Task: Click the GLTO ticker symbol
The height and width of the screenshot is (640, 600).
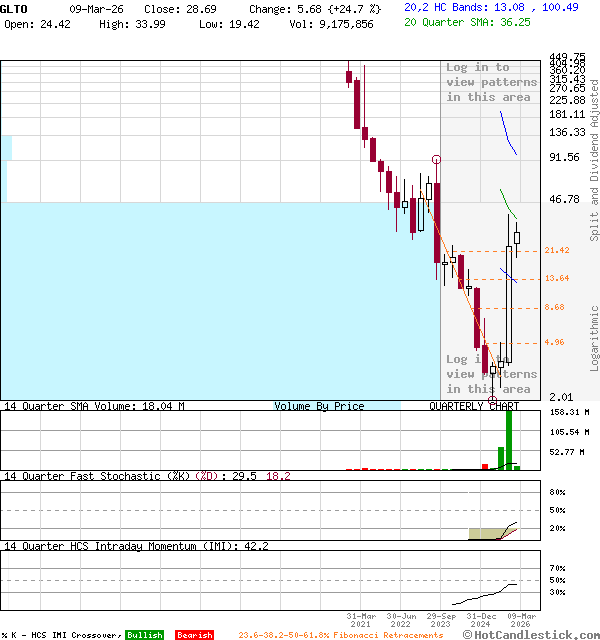Action: click(x=15, y=8)
